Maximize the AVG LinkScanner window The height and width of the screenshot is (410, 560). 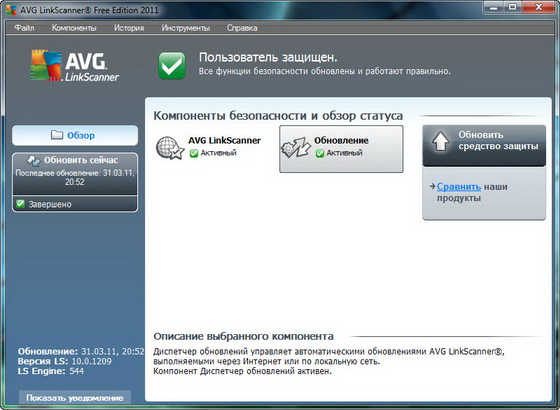point(512,7)
